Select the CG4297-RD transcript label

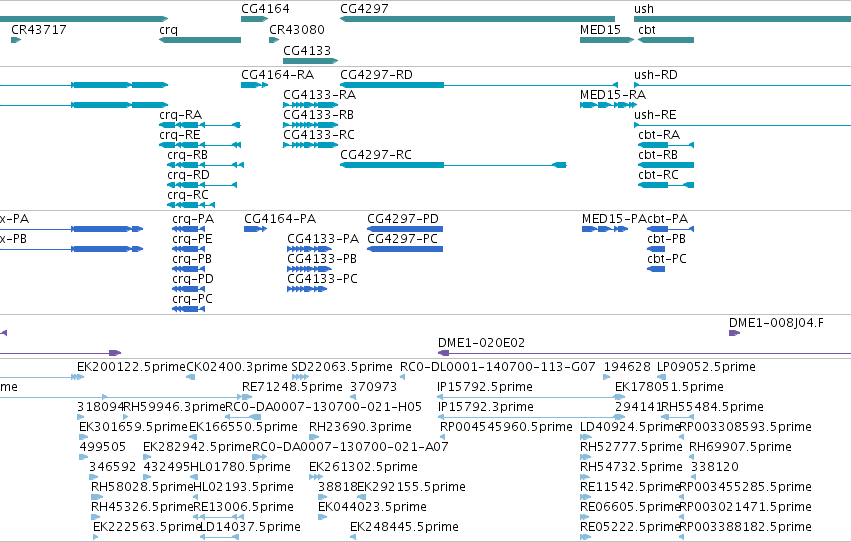coord(376,74)
